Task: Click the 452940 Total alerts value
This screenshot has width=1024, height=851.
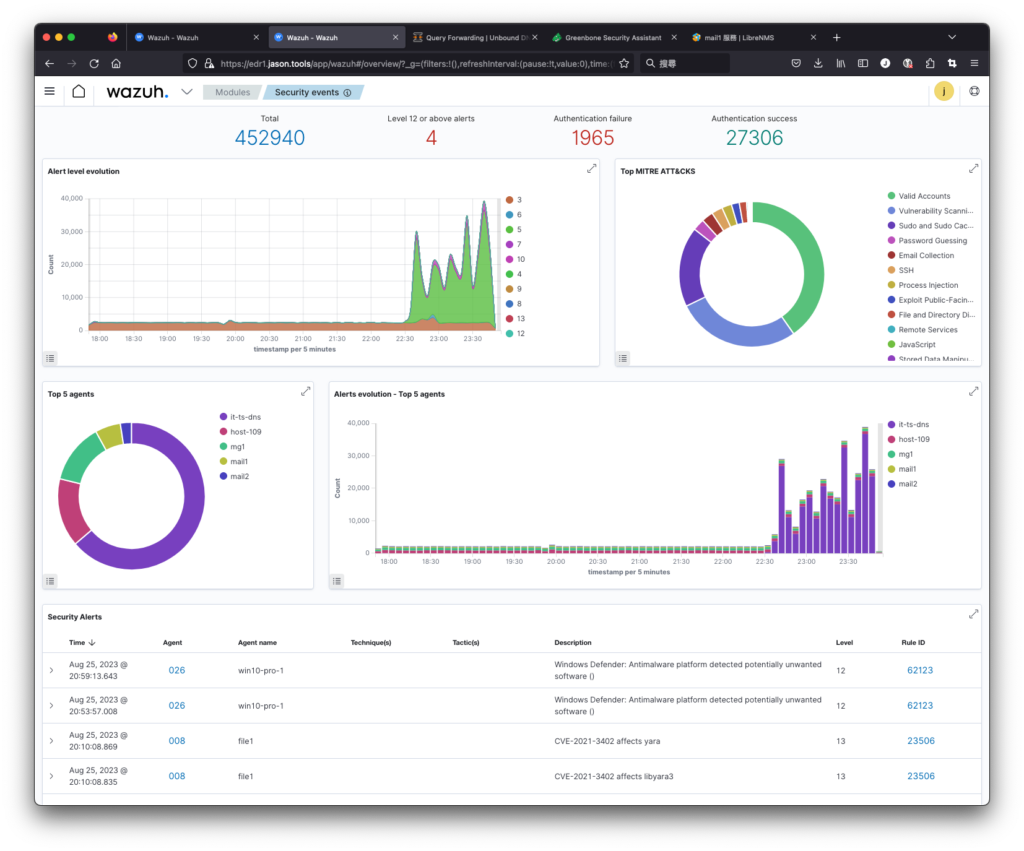Action: click(x=270, y=138)
